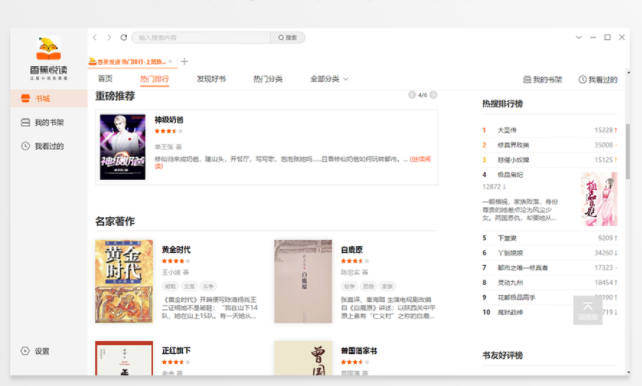Switch to the 发现好书 nav tab
642x386 pixels.
tap(211, 79)
